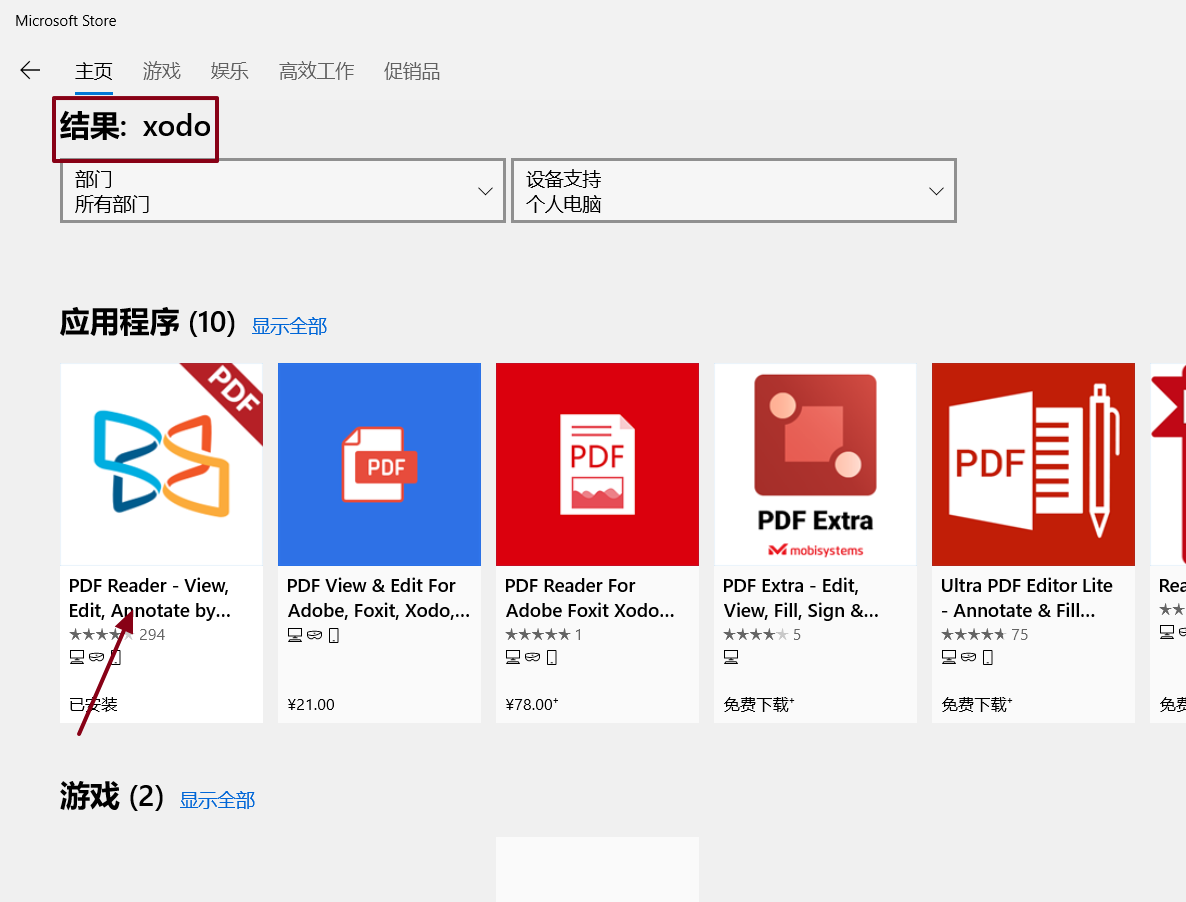Click the phone icon under PDF Reader For Adobe Foxit Xodo

click(x=551, y=656)
